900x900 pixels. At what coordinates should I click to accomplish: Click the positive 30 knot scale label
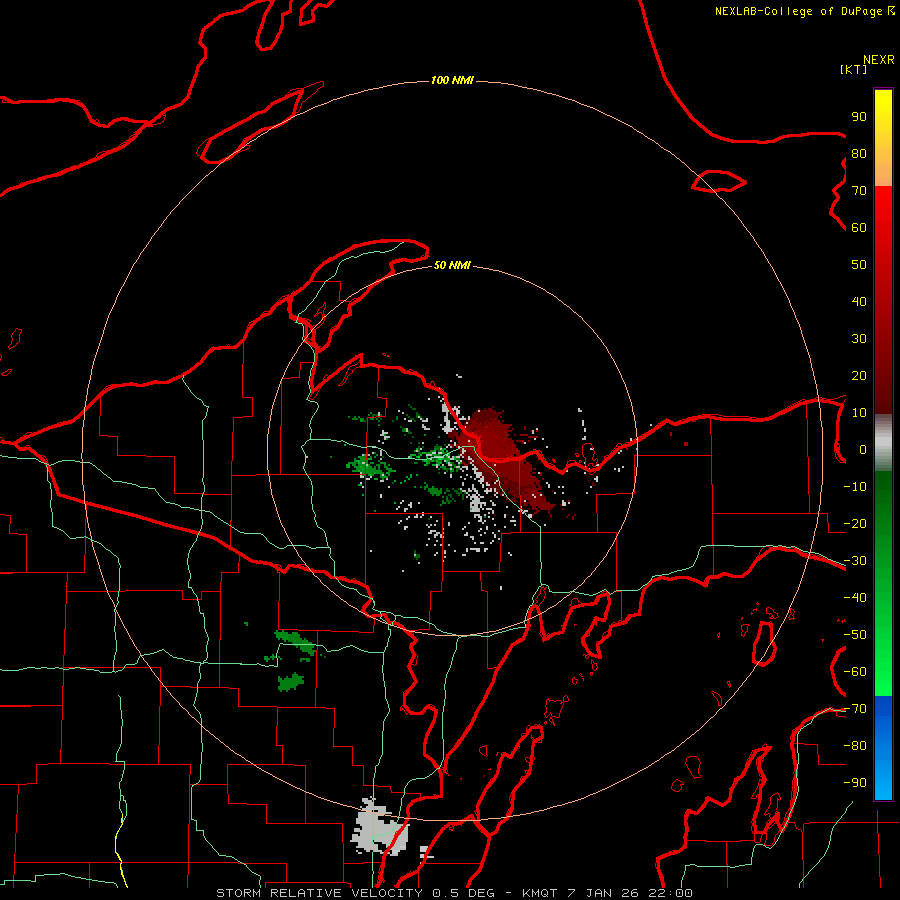point(859,339)
